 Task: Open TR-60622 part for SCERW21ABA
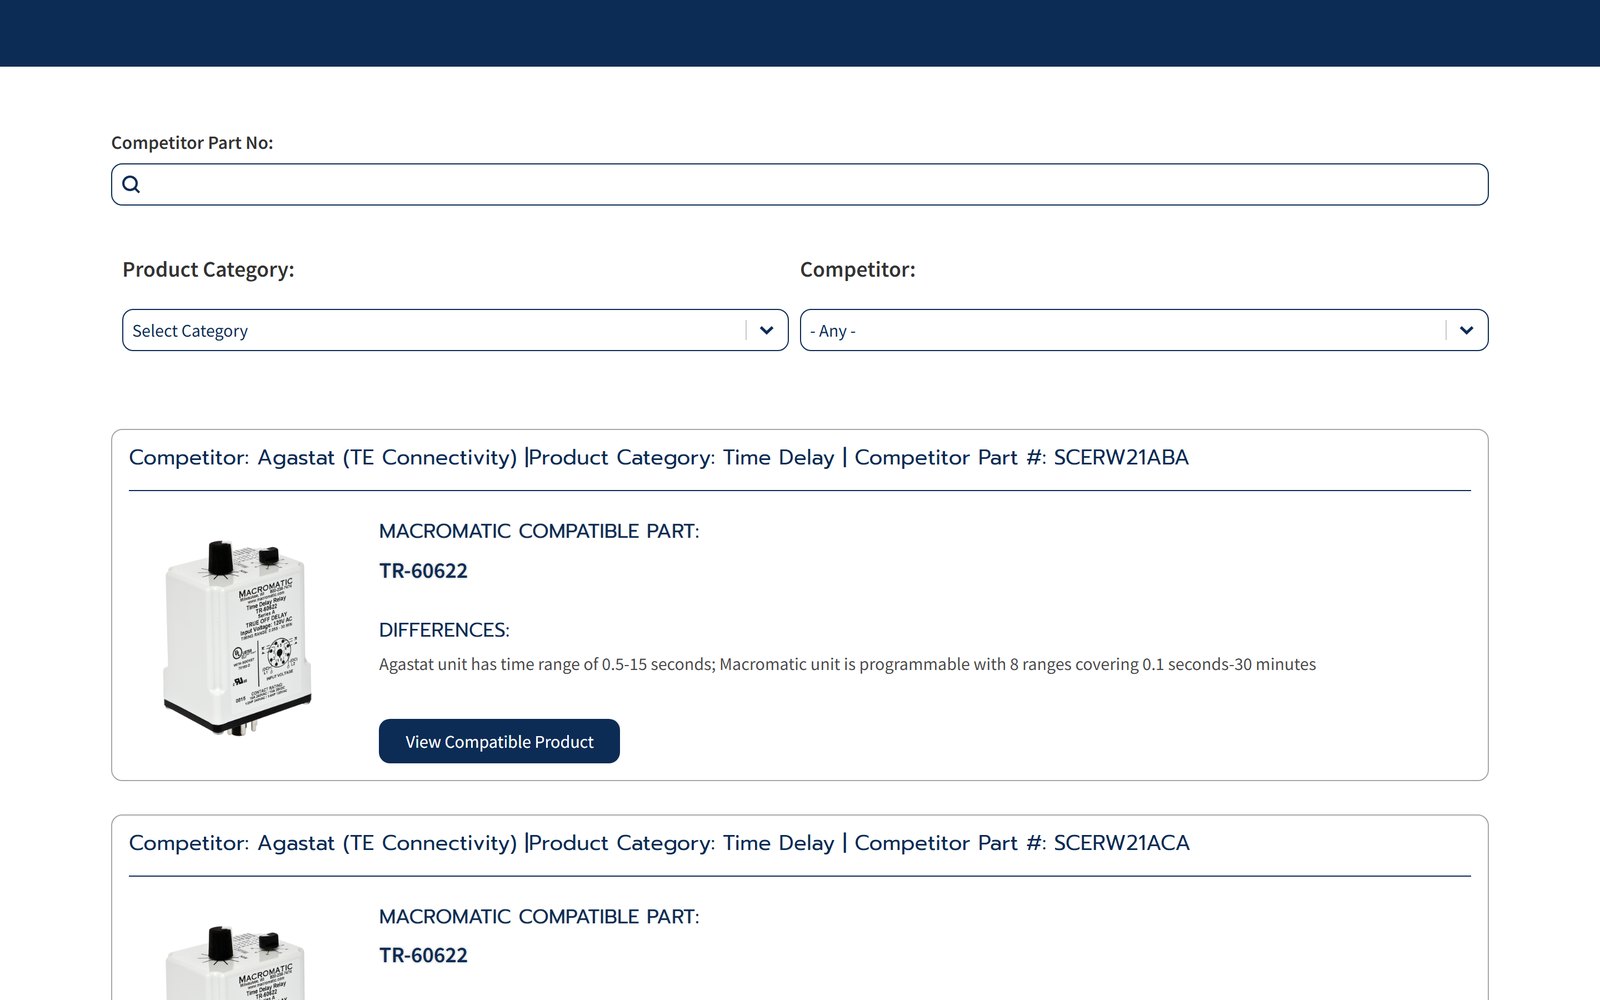423,571
